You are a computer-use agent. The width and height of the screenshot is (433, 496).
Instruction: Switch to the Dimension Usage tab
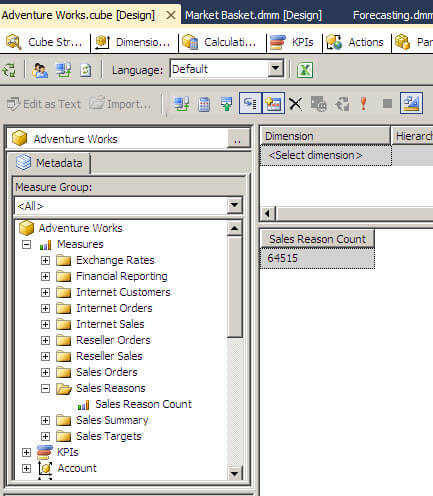click(x=134, y=42)
